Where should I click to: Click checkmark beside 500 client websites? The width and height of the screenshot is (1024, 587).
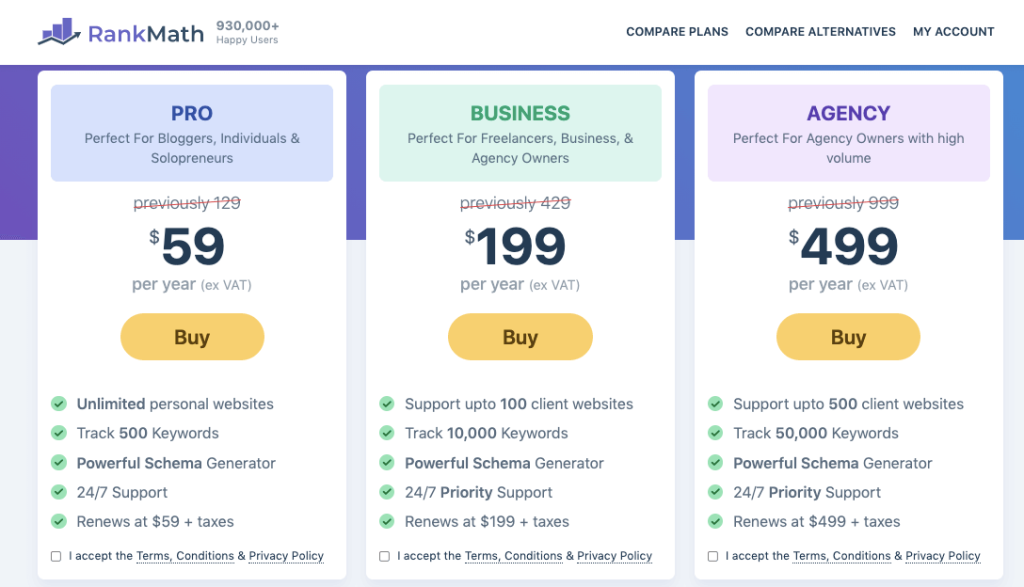click(716, 404)
